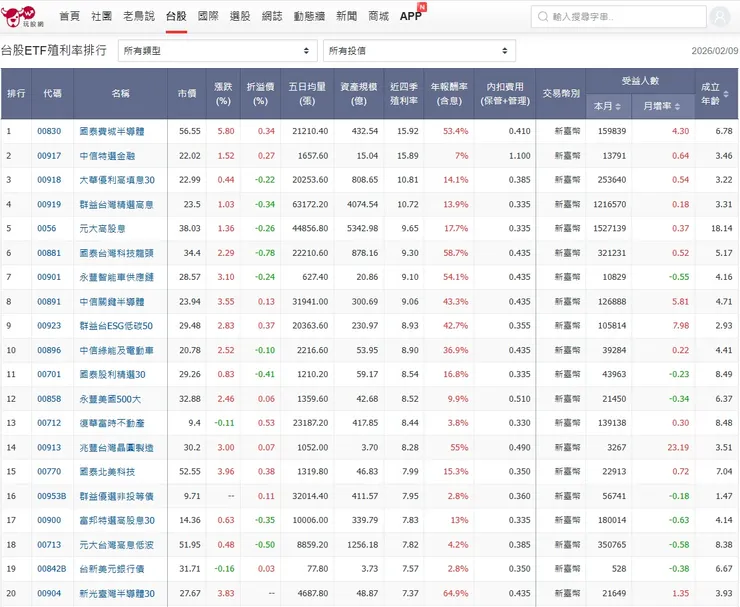The image size is (740, 607).
Task: Click the 五日均量 column header
Action: click(307, 93)
